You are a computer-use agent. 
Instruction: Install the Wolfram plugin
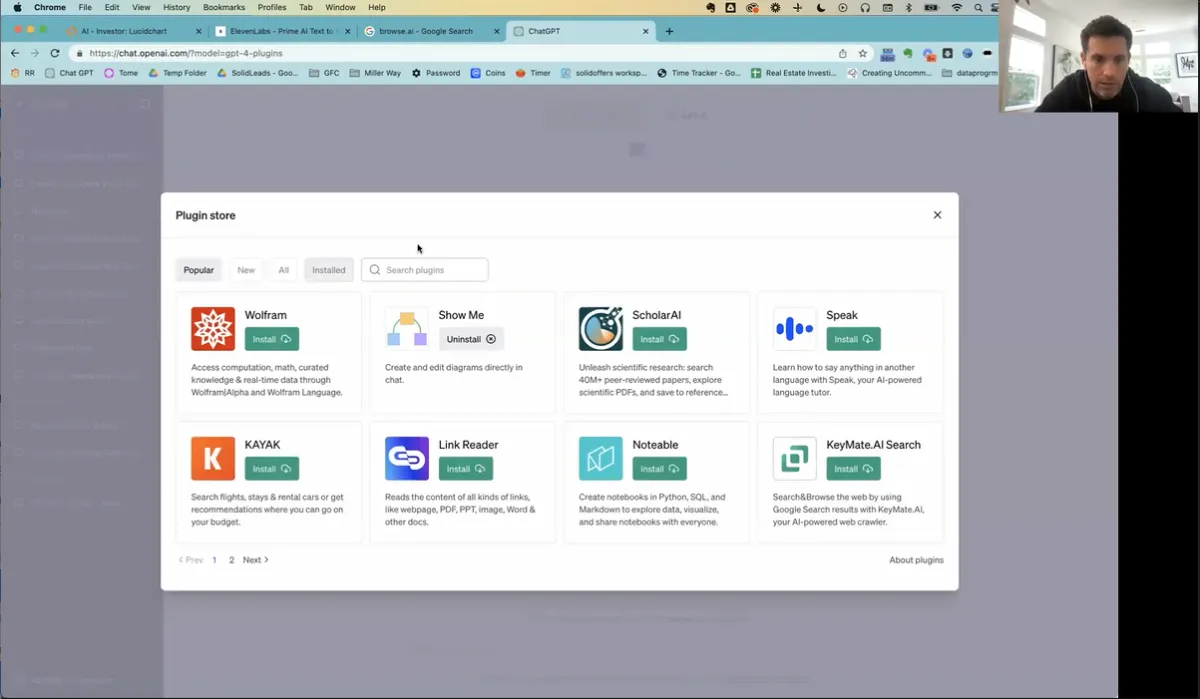[x=272, y=339]
